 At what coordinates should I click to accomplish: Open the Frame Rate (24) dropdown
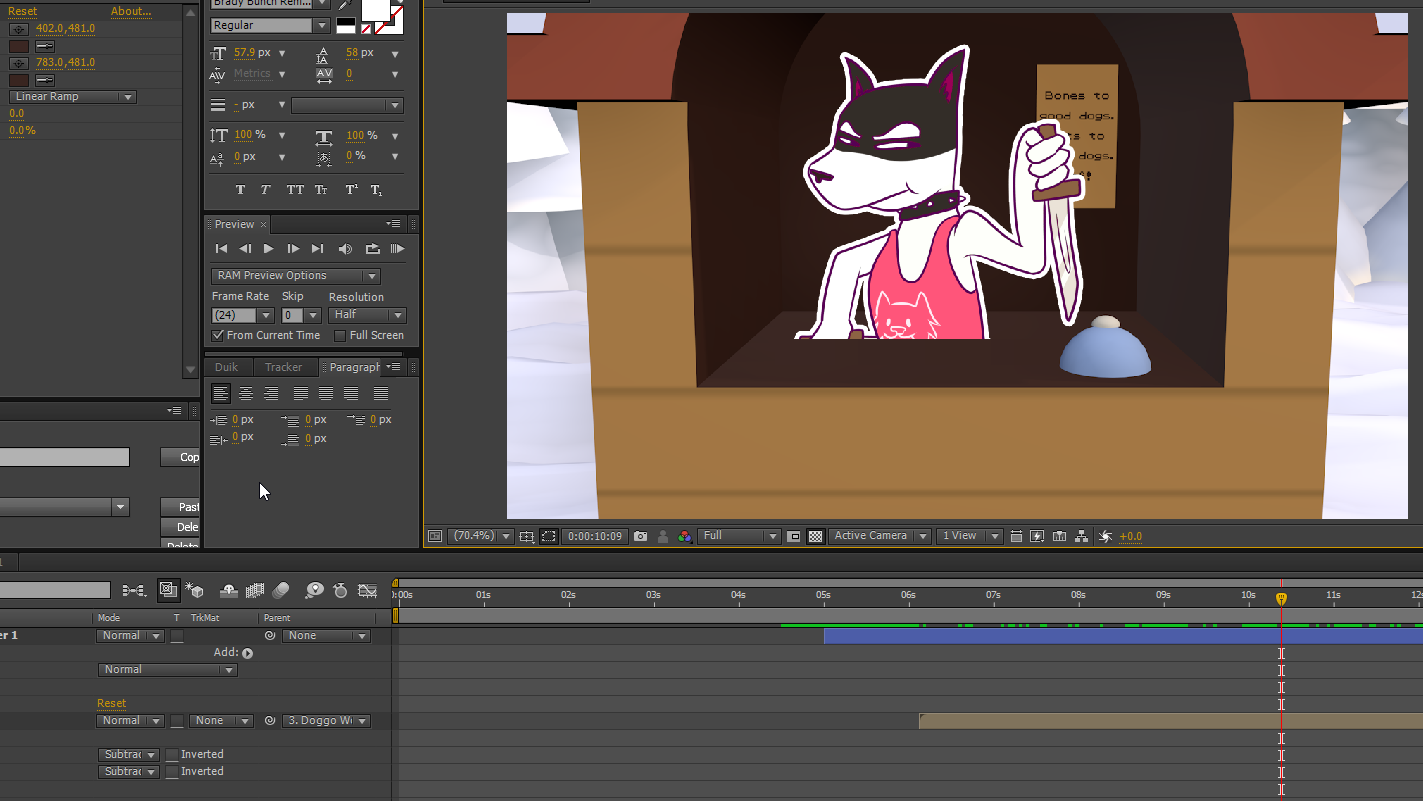coord(242,316)
